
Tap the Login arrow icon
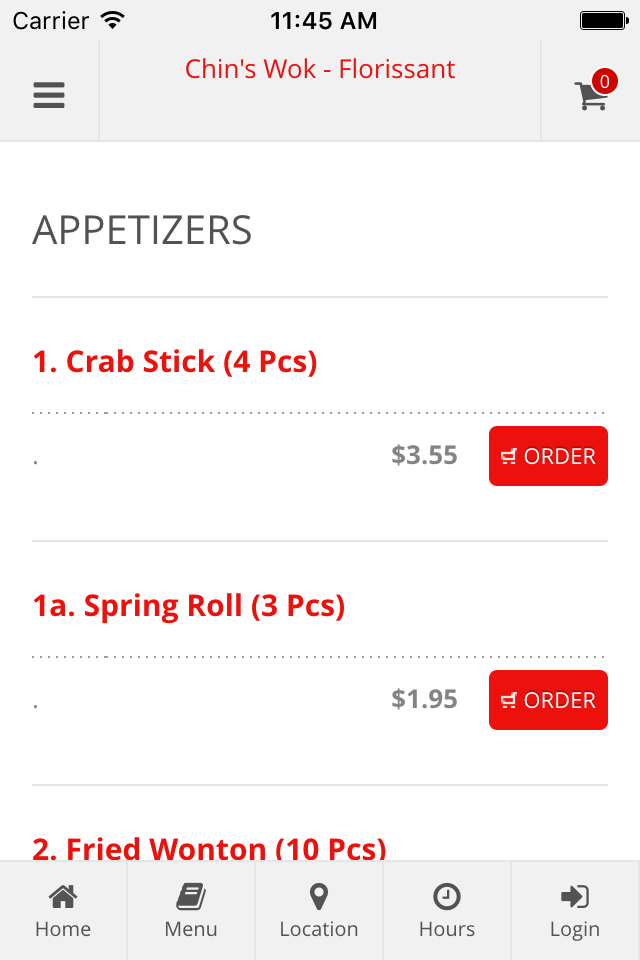coord(574,897)
